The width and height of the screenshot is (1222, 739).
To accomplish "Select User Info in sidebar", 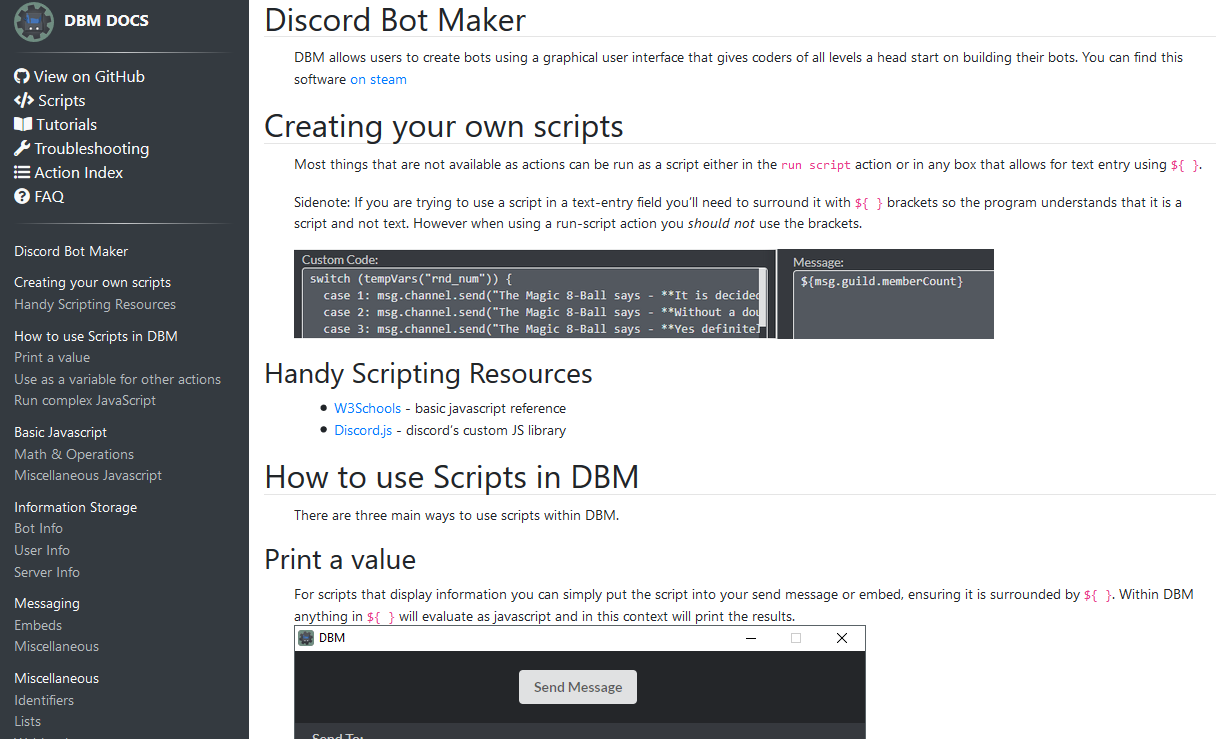I will [42, 550].
